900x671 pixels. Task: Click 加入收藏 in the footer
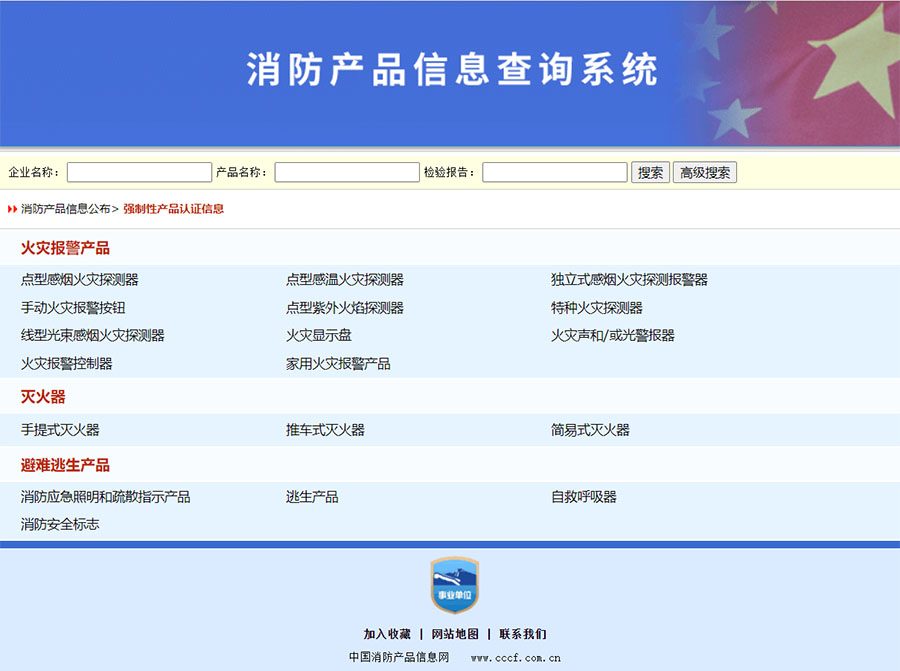387,634
